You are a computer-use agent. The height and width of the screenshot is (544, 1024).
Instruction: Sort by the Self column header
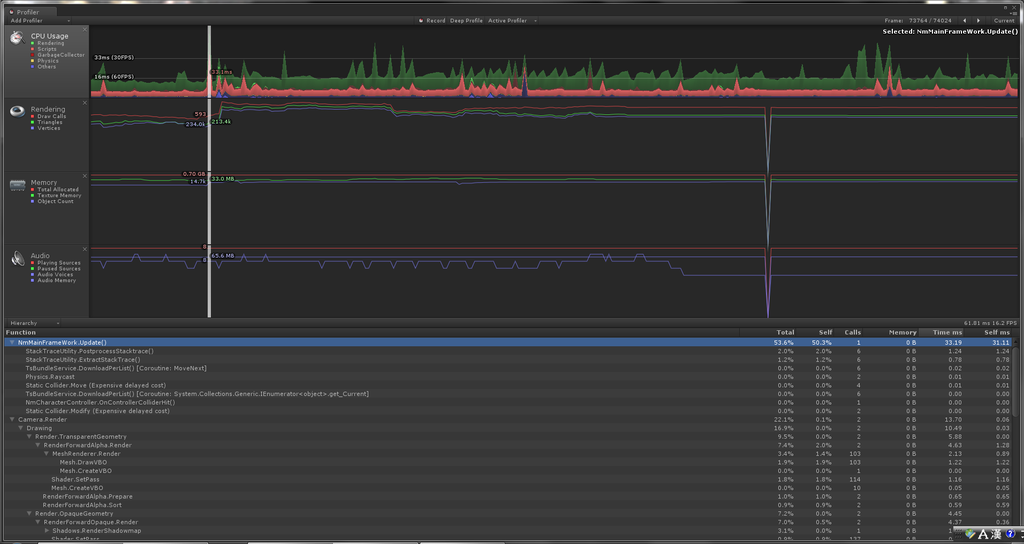tap(825, 332)
